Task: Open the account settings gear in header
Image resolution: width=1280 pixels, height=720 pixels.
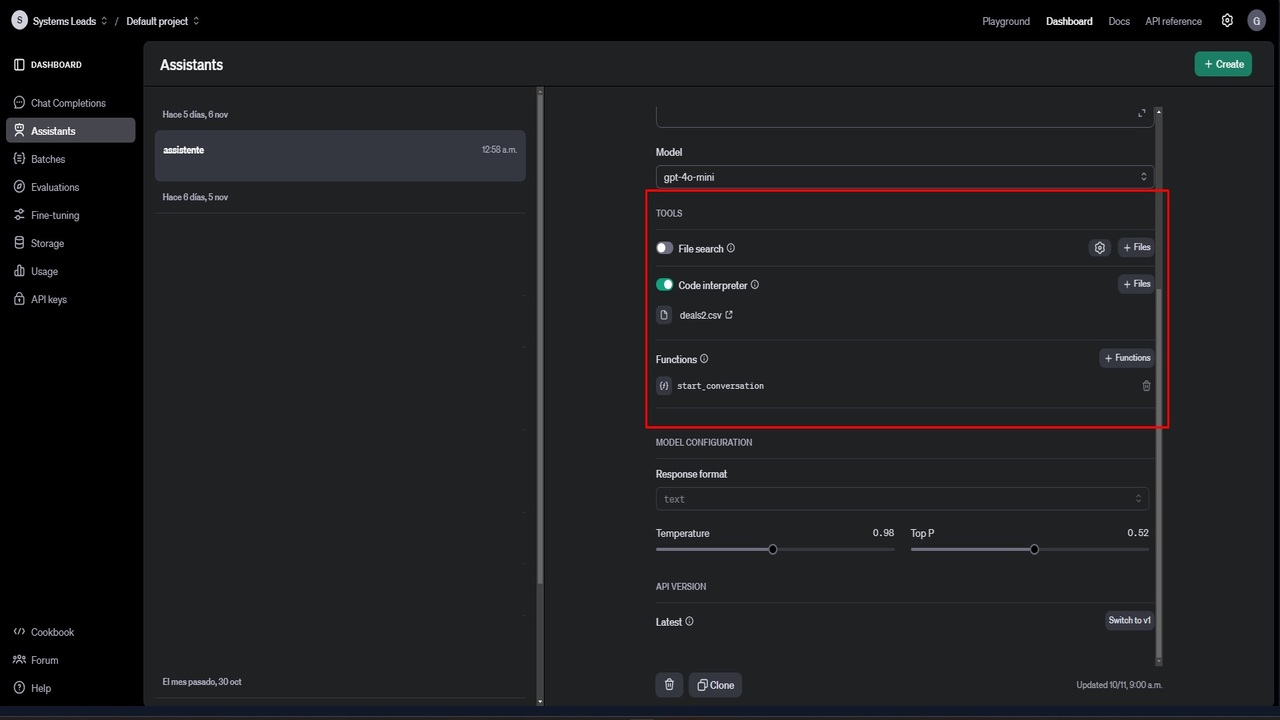Action: point(1227,21)
